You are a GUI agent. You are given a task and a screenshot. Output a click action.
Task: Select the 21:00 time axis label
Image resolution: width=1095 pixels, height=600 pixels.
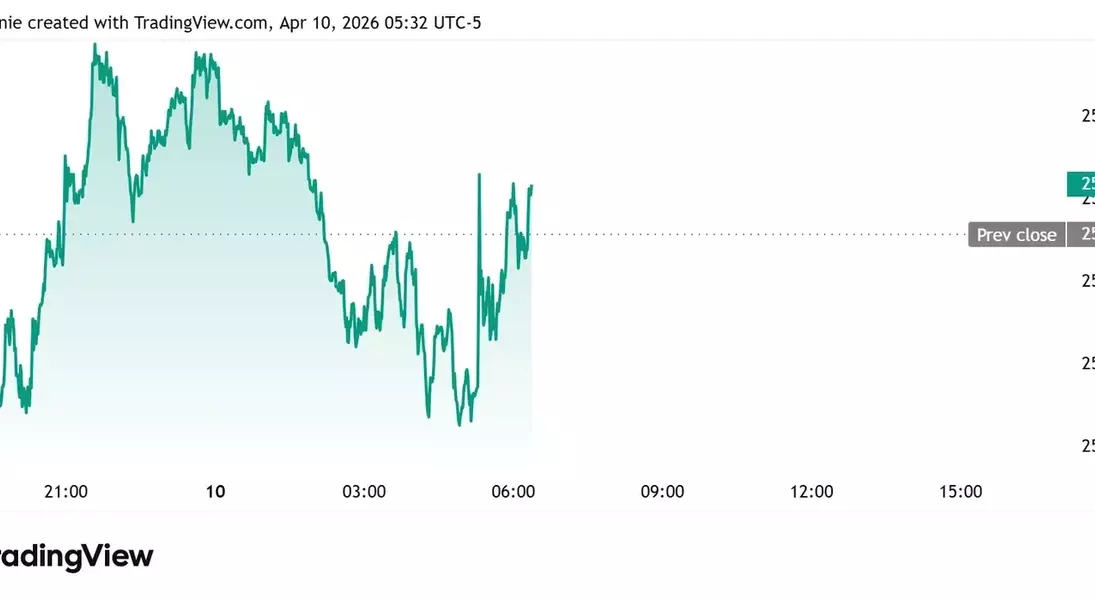tap(67, 491)
